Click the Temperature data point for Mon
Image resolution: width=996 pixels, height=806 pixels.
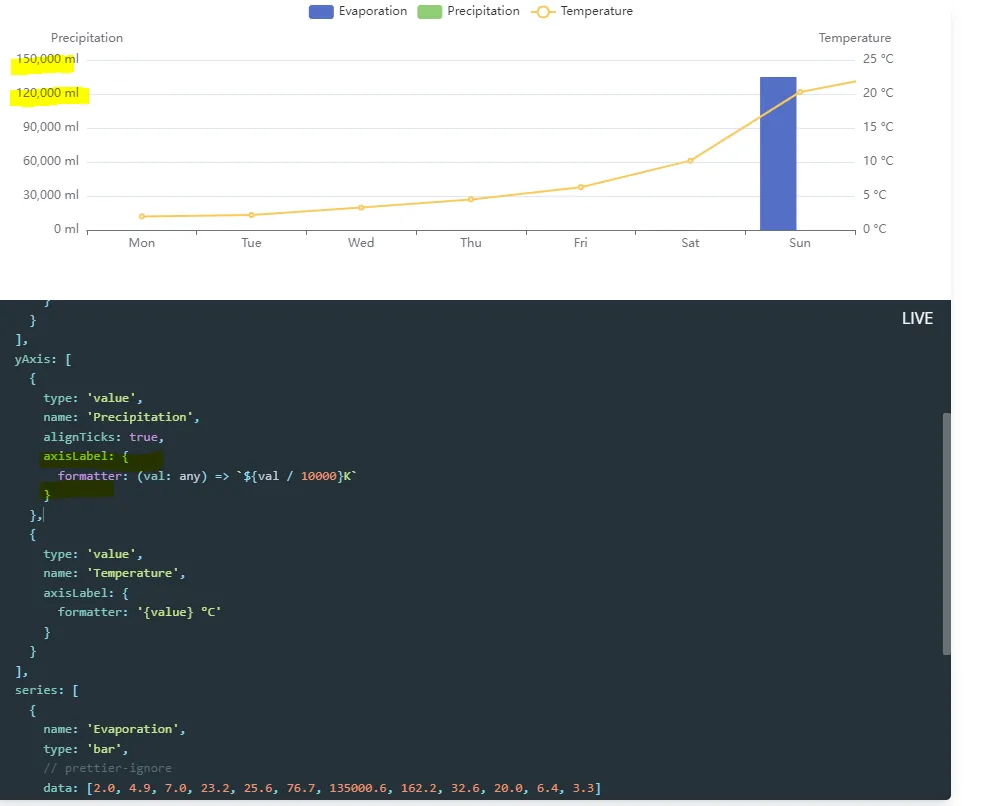point(142,217)
